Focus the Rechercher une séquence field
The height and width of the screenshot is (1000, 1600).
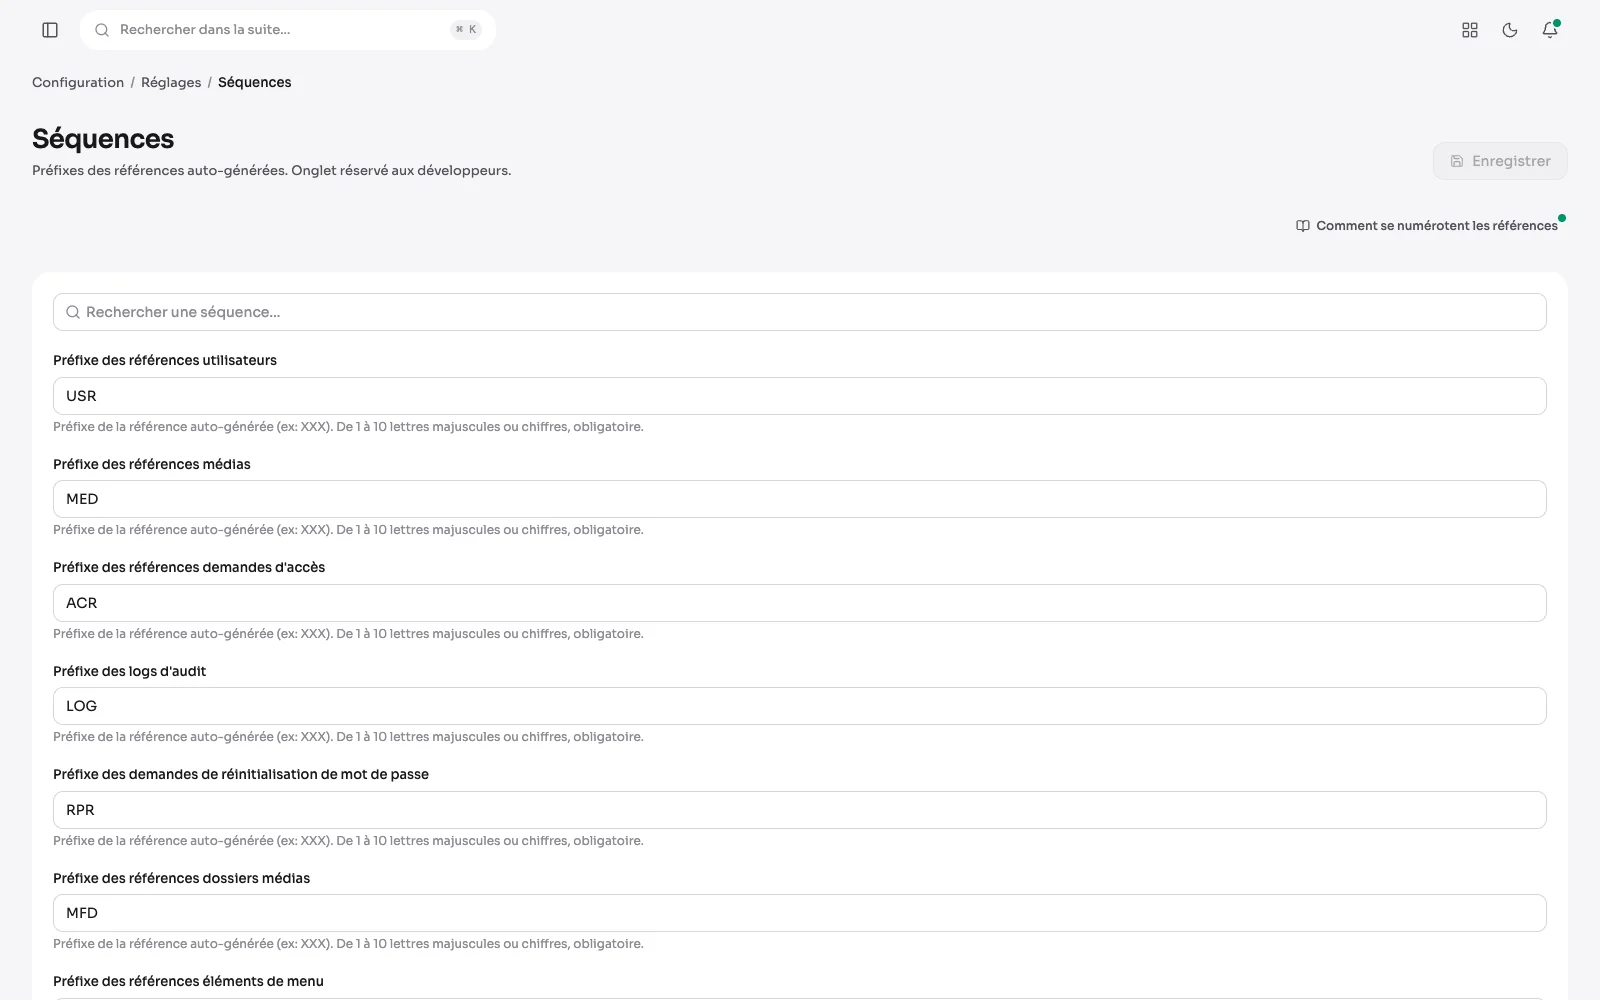click(x=800, y=312)
